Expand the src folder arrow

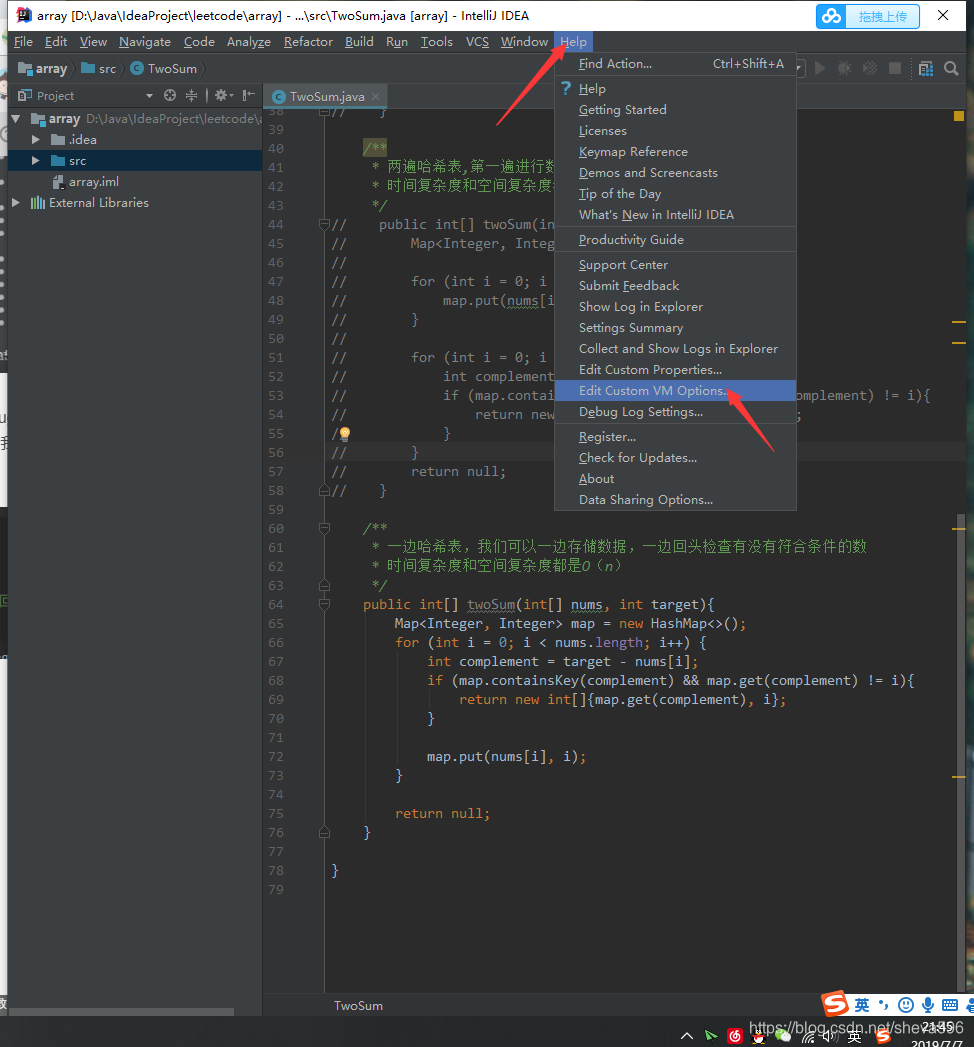click(x=35, y=161)
